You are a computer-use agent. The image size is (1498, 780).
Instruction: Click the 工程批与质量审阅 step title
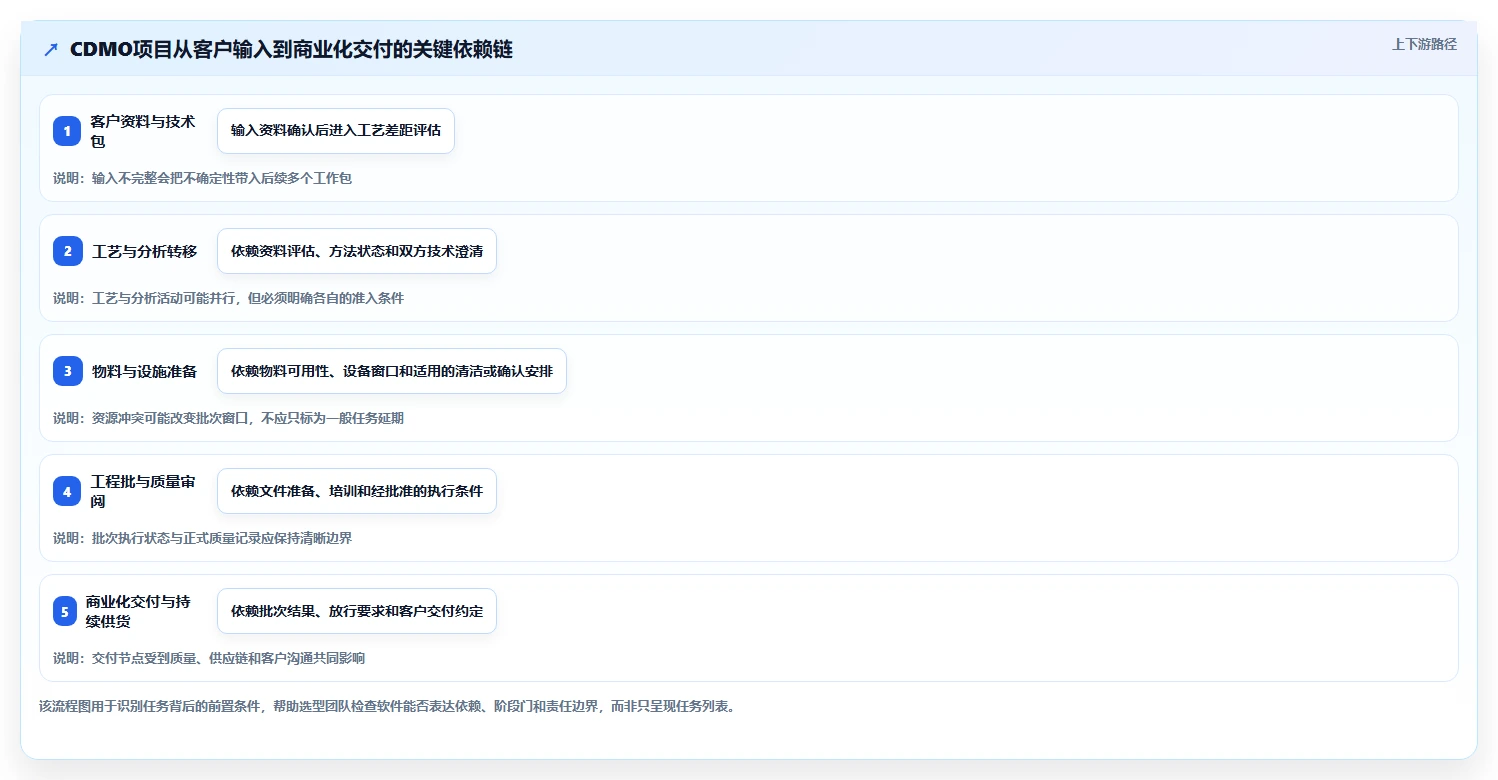point(143,491)
